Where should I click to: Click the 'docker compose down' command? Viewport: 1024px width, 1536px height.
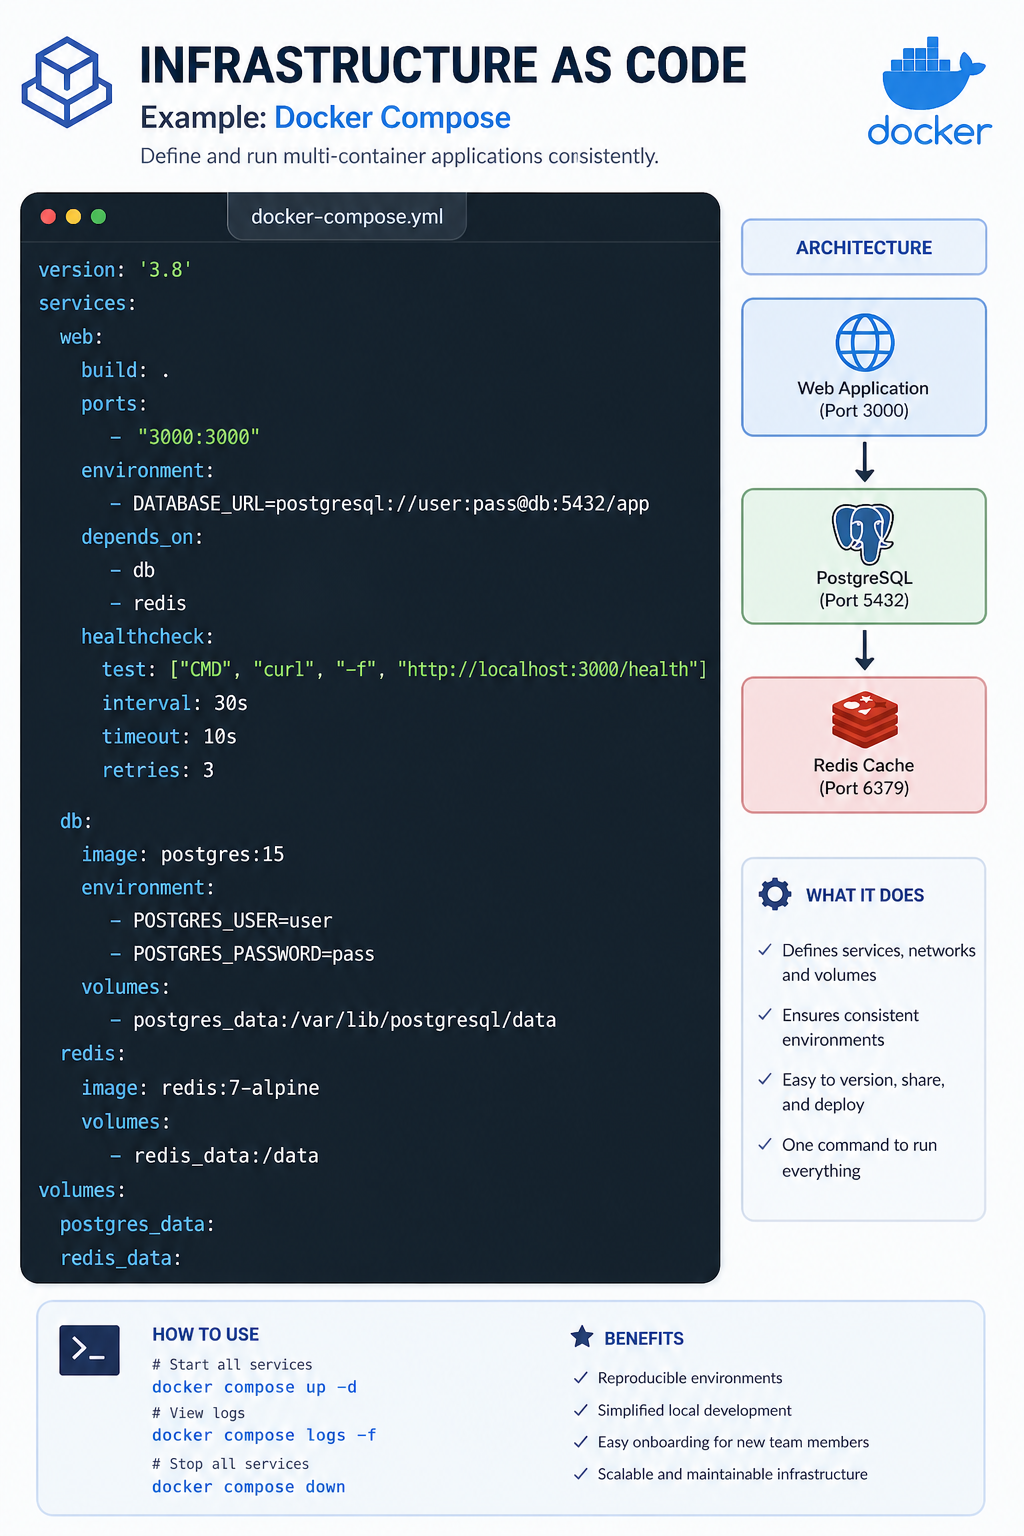[x=249, y=1487]
